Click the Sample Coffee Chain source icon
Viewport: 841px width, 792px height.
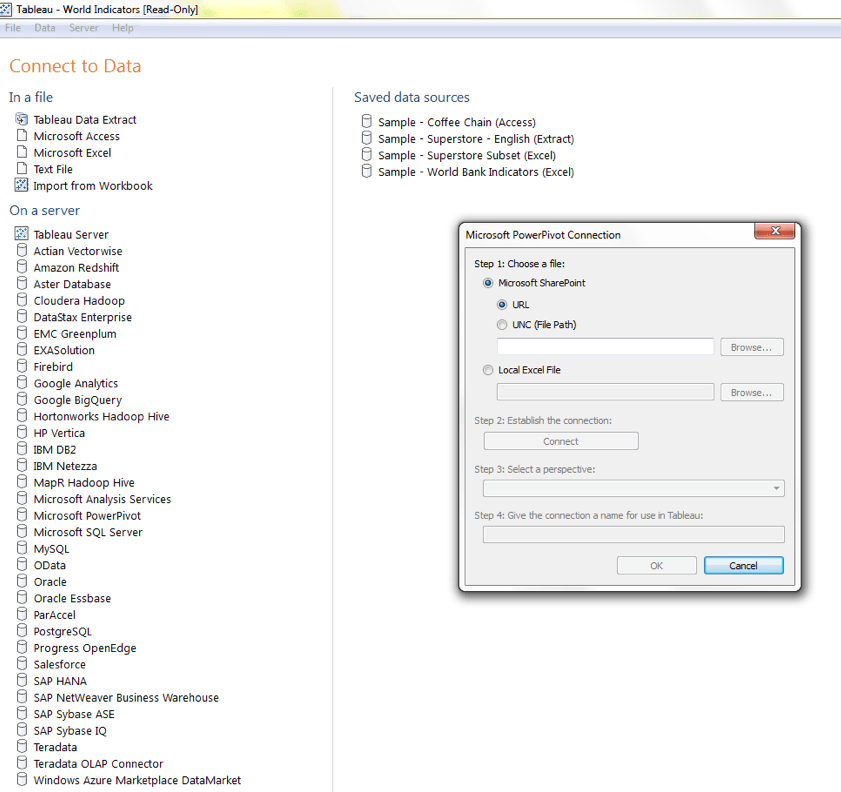tap(366, 121)
